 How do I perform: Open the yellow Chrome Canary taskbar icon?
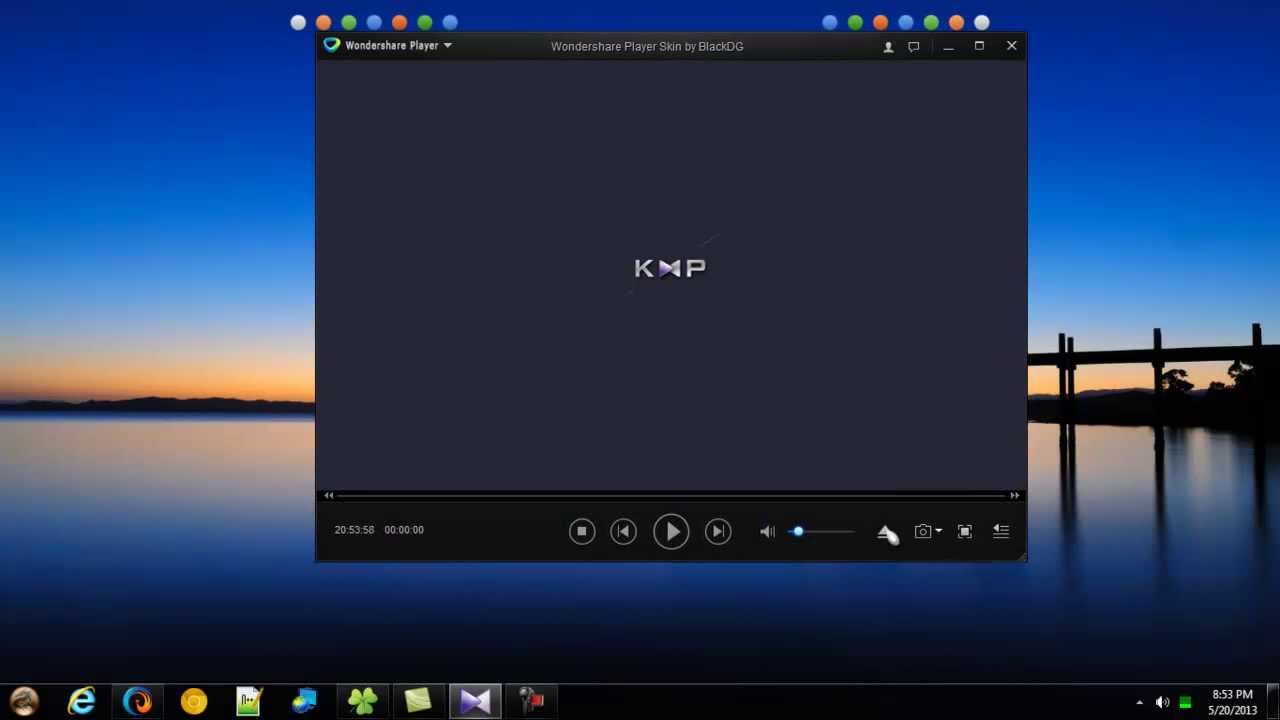193,701
